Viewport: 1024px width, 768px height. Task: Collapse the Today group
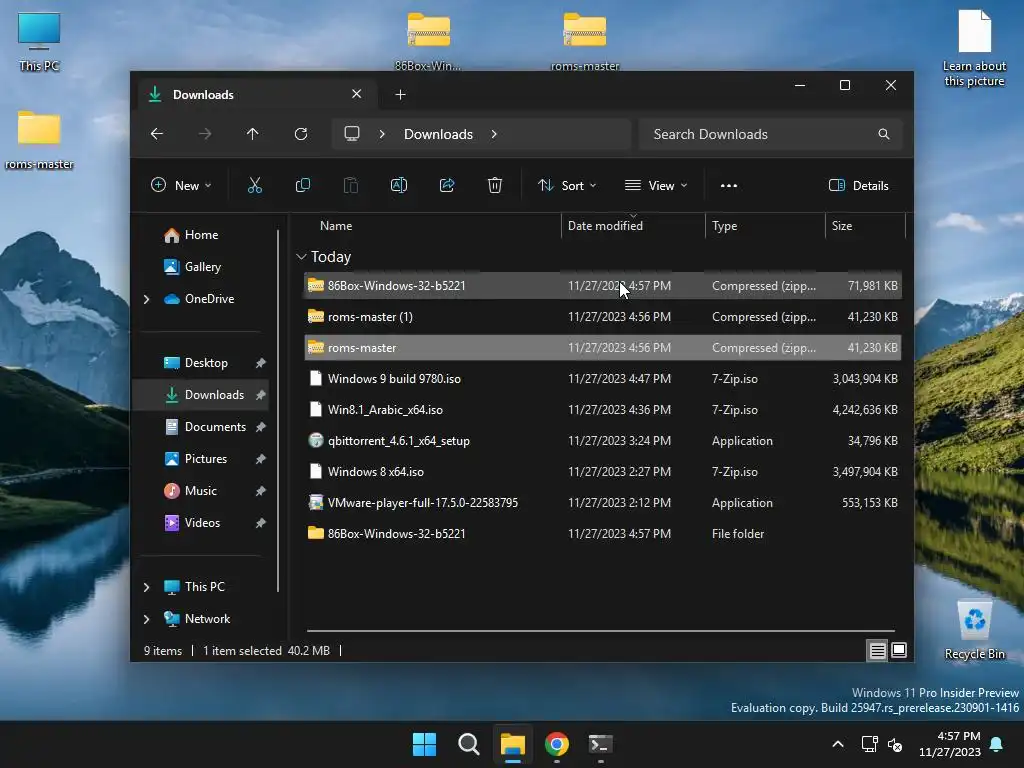[x=301, y=257]
